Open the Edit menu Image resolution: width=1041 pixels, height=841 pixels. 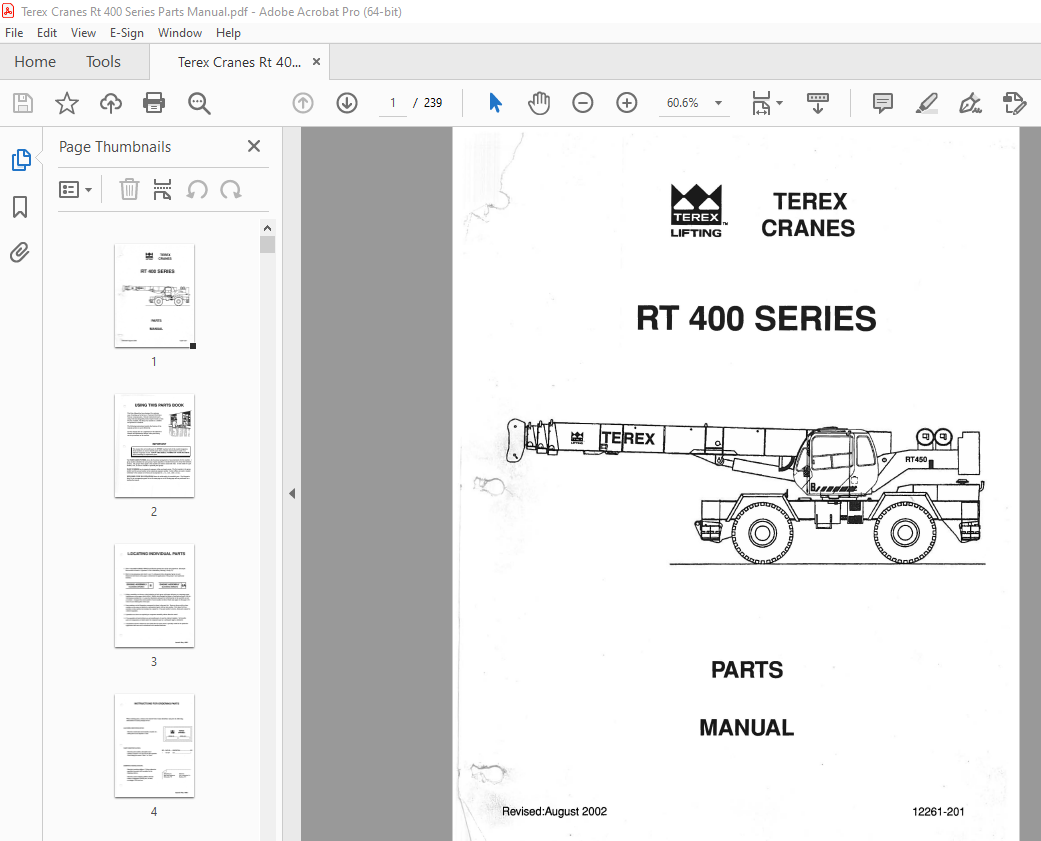pyautogui.click(x=46, y=33)
